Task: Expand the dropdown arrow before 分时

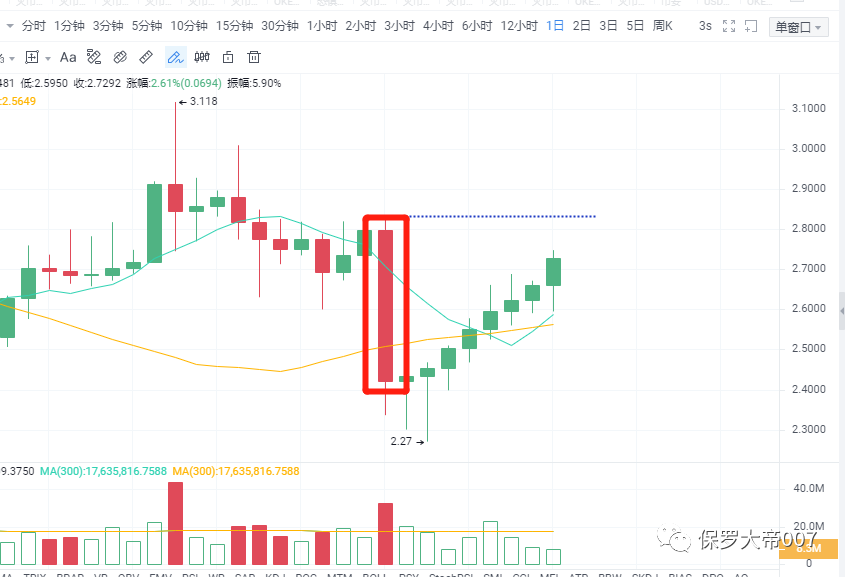Action: tap(10, 26)
